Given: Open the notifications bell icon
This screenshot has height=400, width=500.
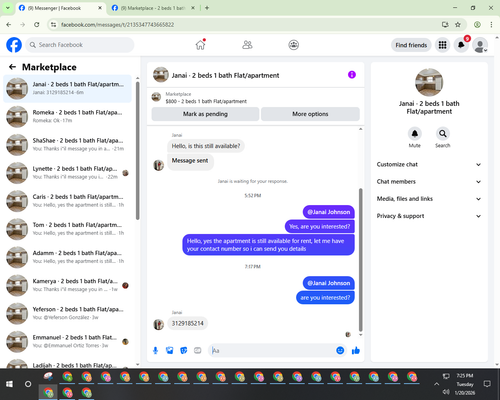Looking at the screenshot, I should [461, 45].
